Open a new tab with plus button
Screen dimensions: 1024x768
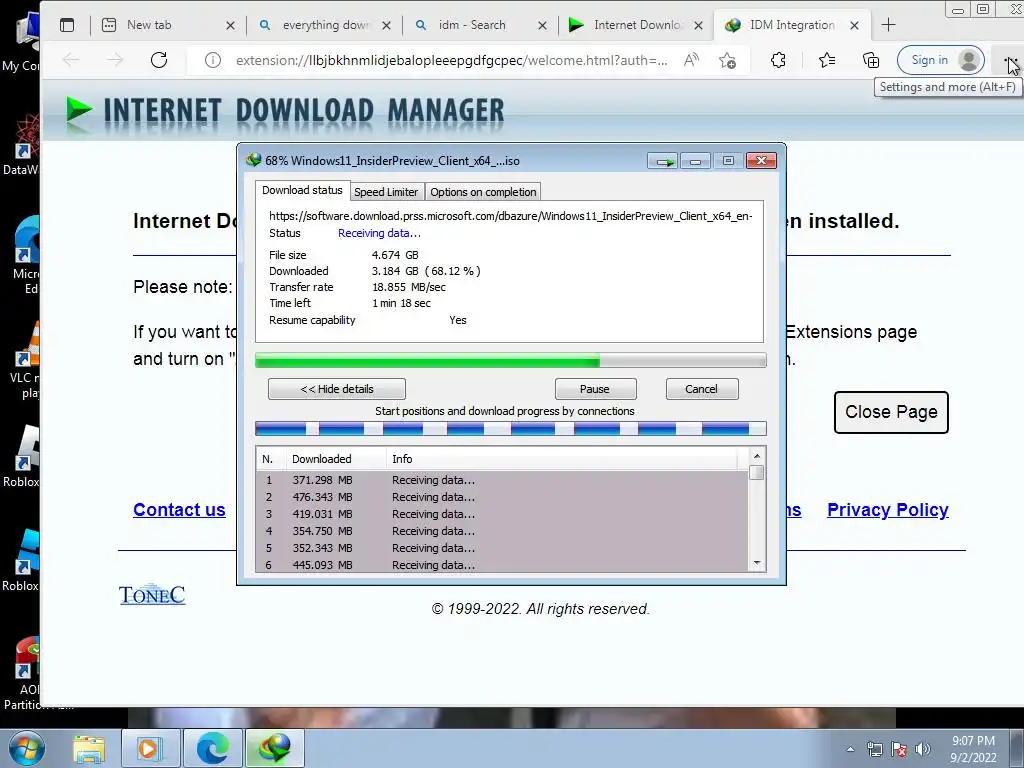[x=888, y=25]
